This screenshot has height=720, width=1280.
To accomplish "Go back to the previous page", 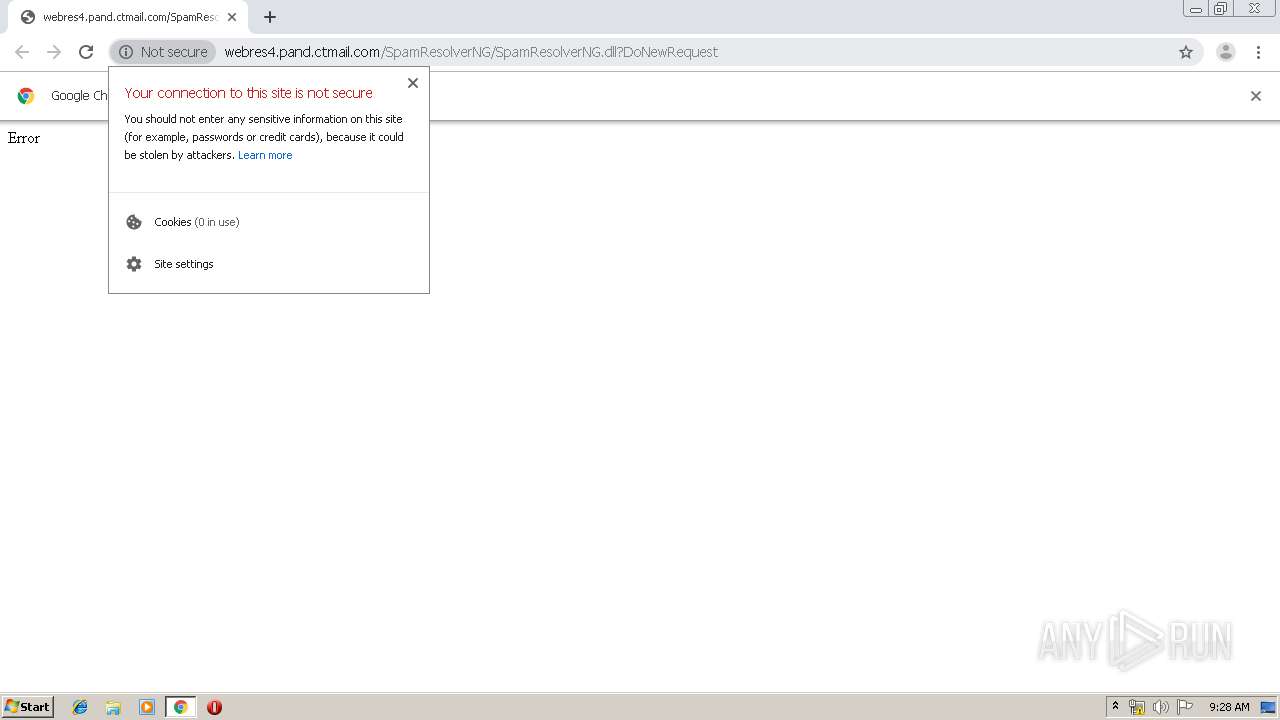I will pos(22,52).
